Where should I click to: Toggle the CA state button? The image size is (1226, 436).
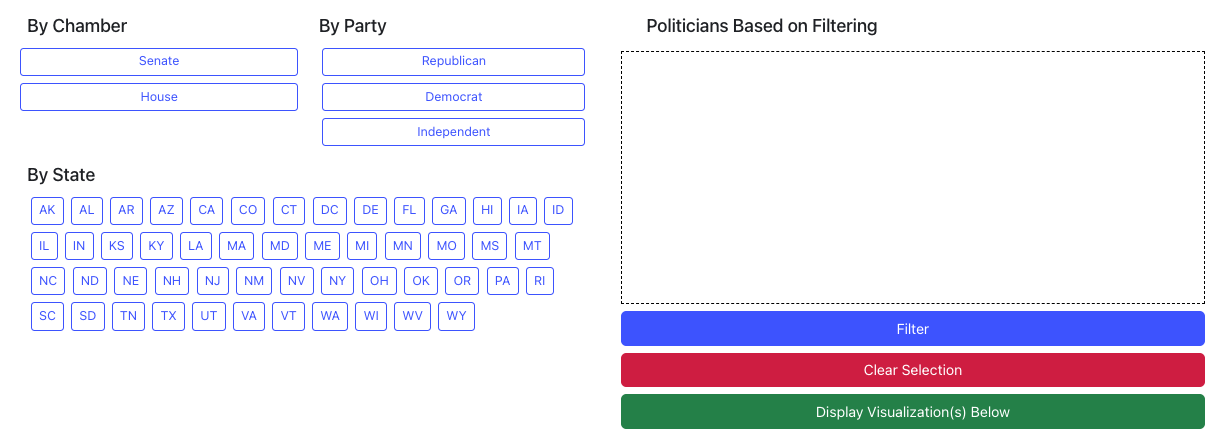click(x=207, y=211)
